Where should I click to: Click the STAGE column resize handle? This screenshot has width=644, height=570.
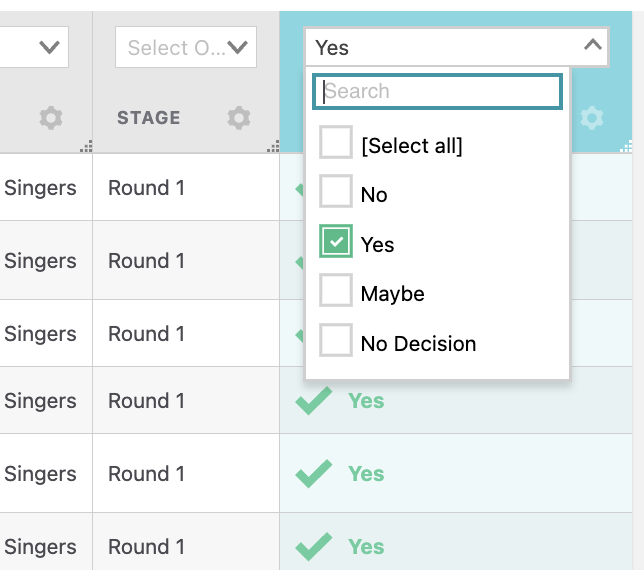(273, 147)
